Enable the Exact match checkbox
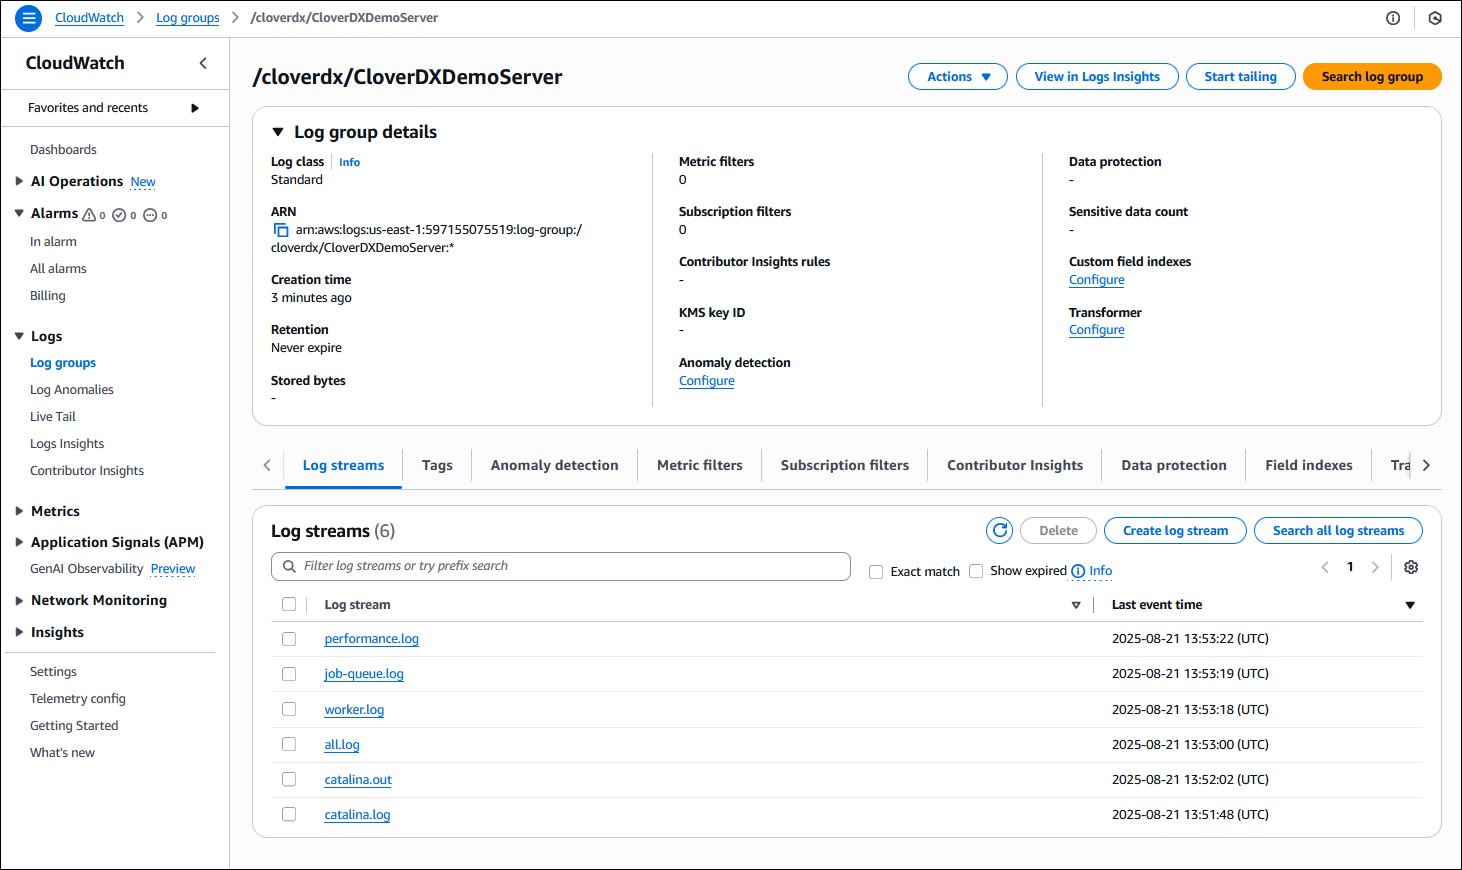The height and width of the screenshot is (870, 1462). click(876, 571)
